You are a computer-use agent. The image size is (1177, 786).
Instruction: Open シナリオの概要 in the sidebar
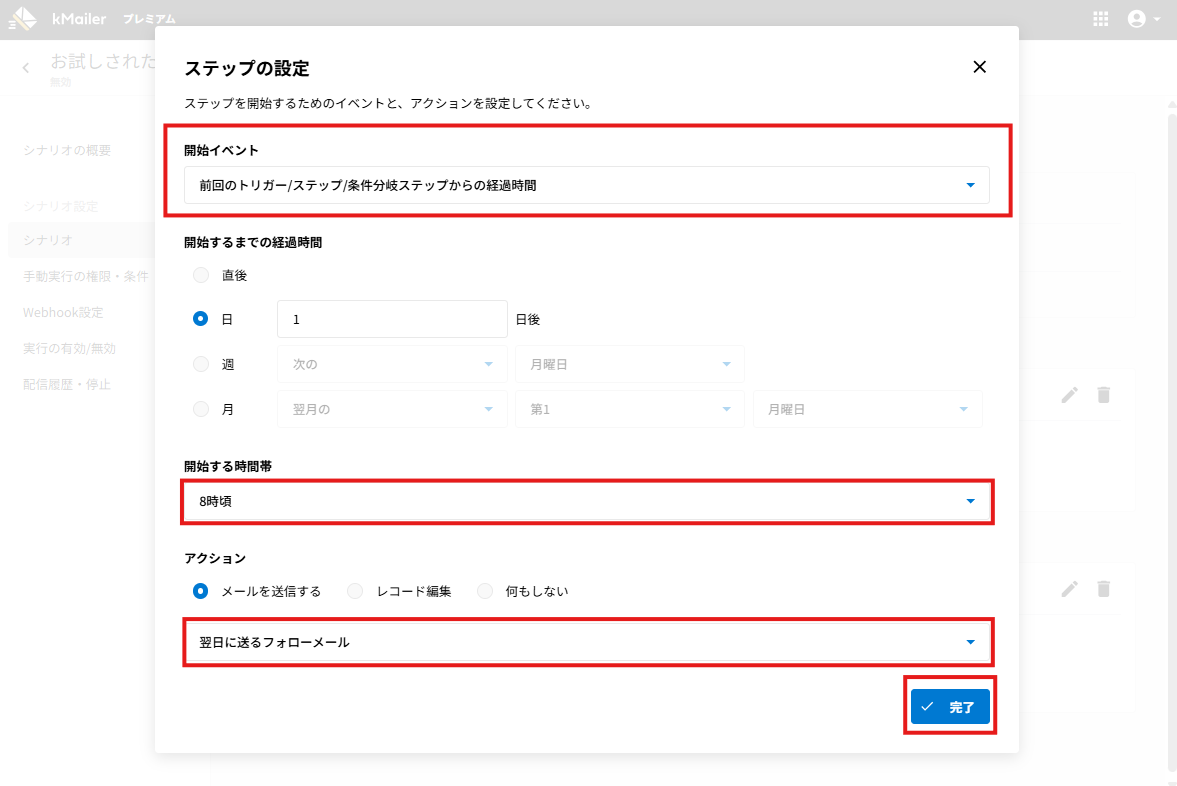(x=67, y=150)
